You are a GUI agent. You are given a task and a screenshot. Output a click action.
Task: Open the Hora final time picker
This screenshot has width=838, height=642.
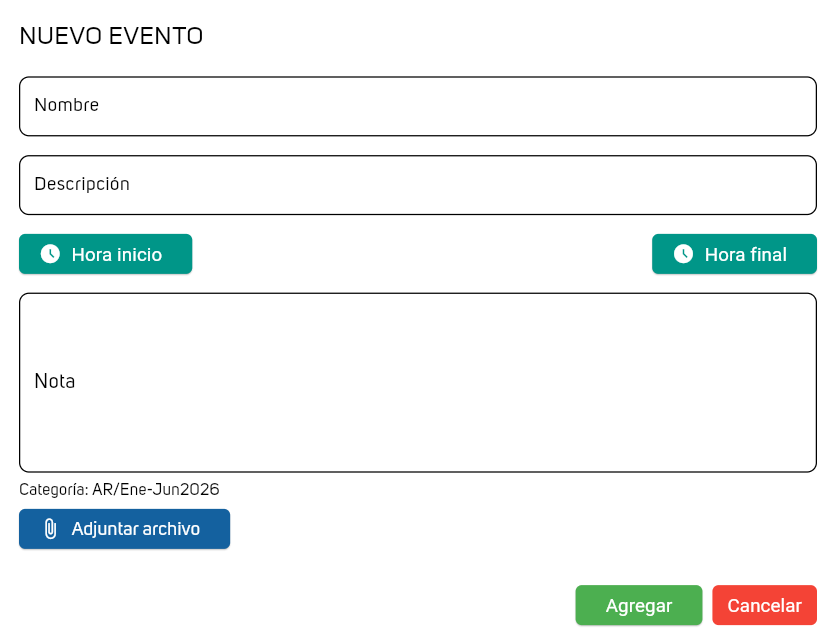click(734, 254)
